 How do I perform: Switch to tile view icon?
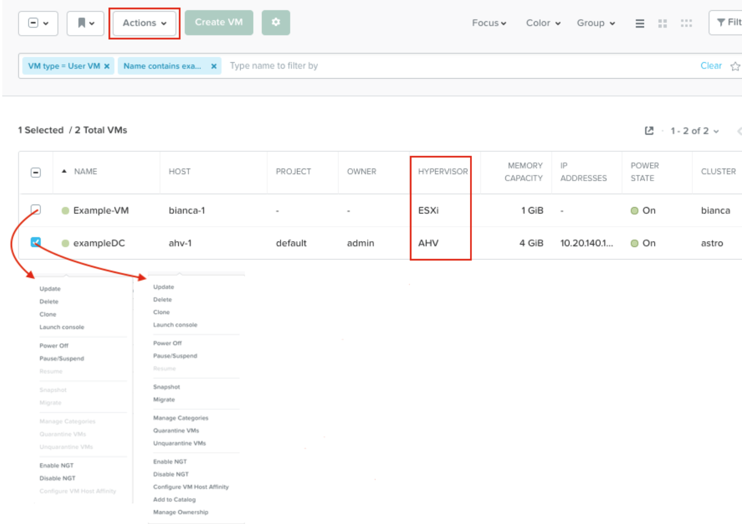[x=662, y=23]
